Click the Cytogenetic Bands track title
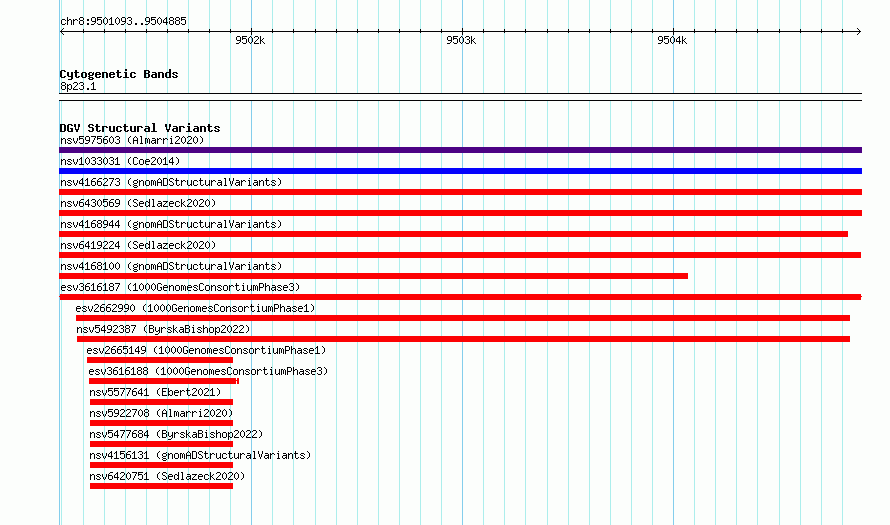This screenshot has width=890, height=525. coord(119,74)
